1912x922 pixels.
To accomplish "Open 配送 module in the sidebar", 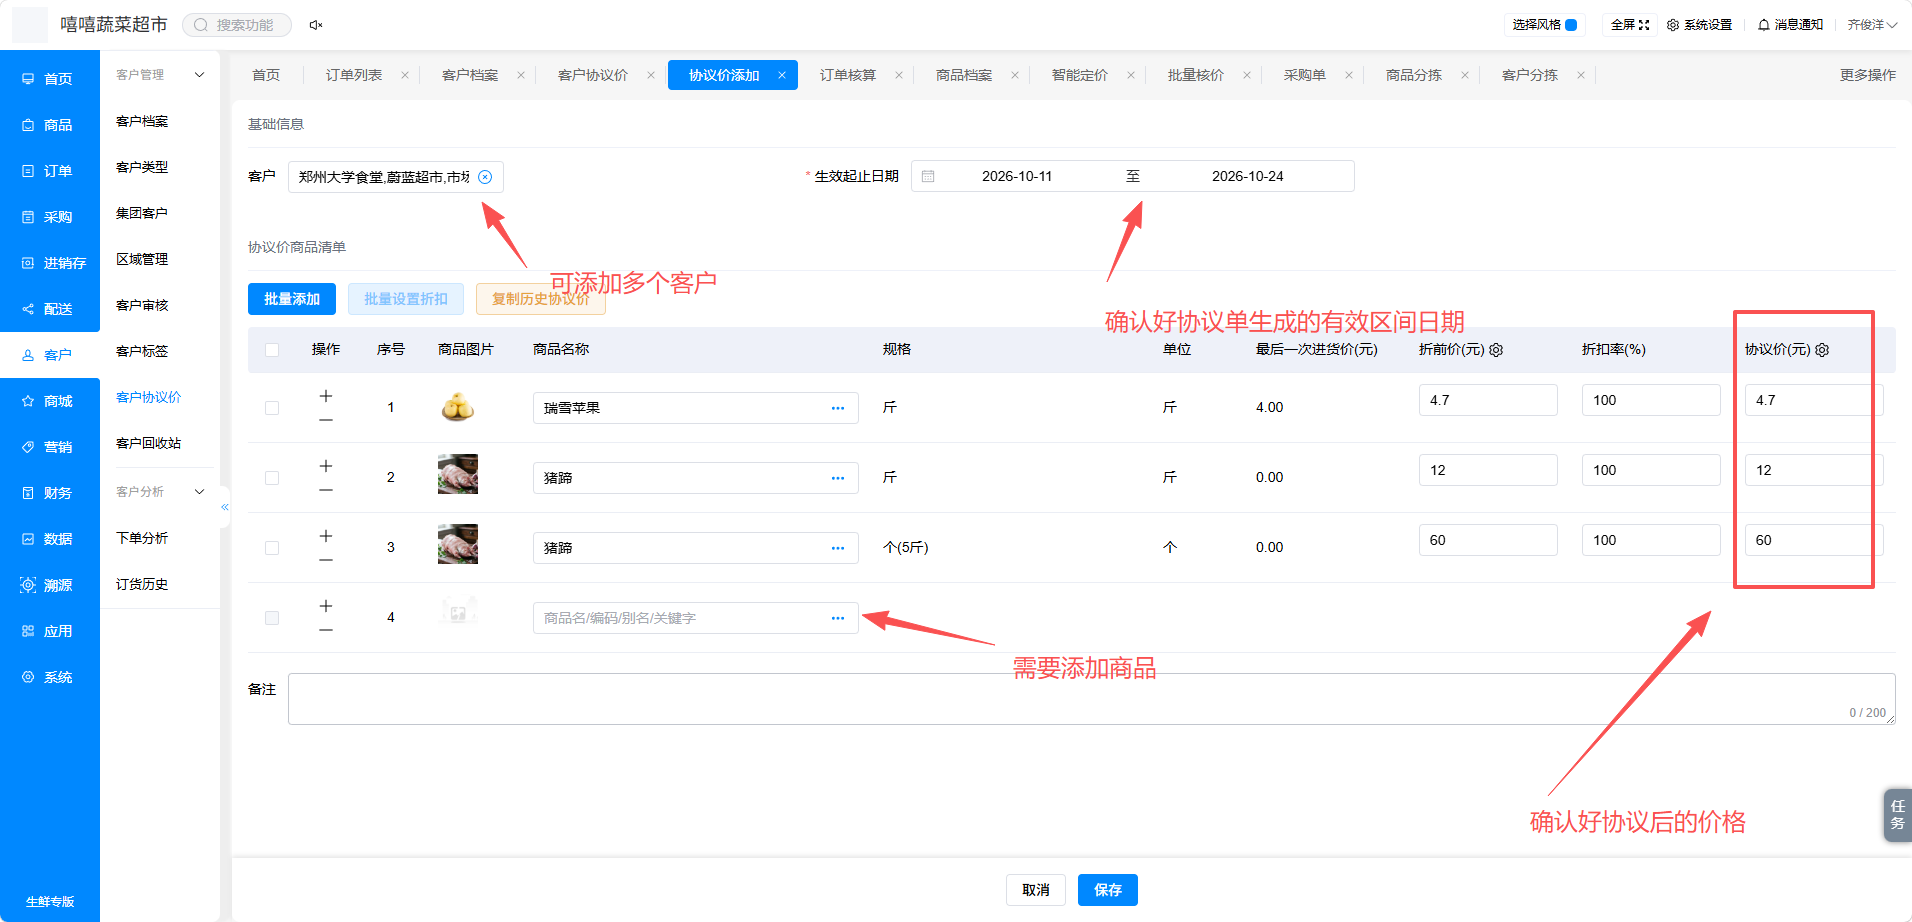I will point(50,309).
